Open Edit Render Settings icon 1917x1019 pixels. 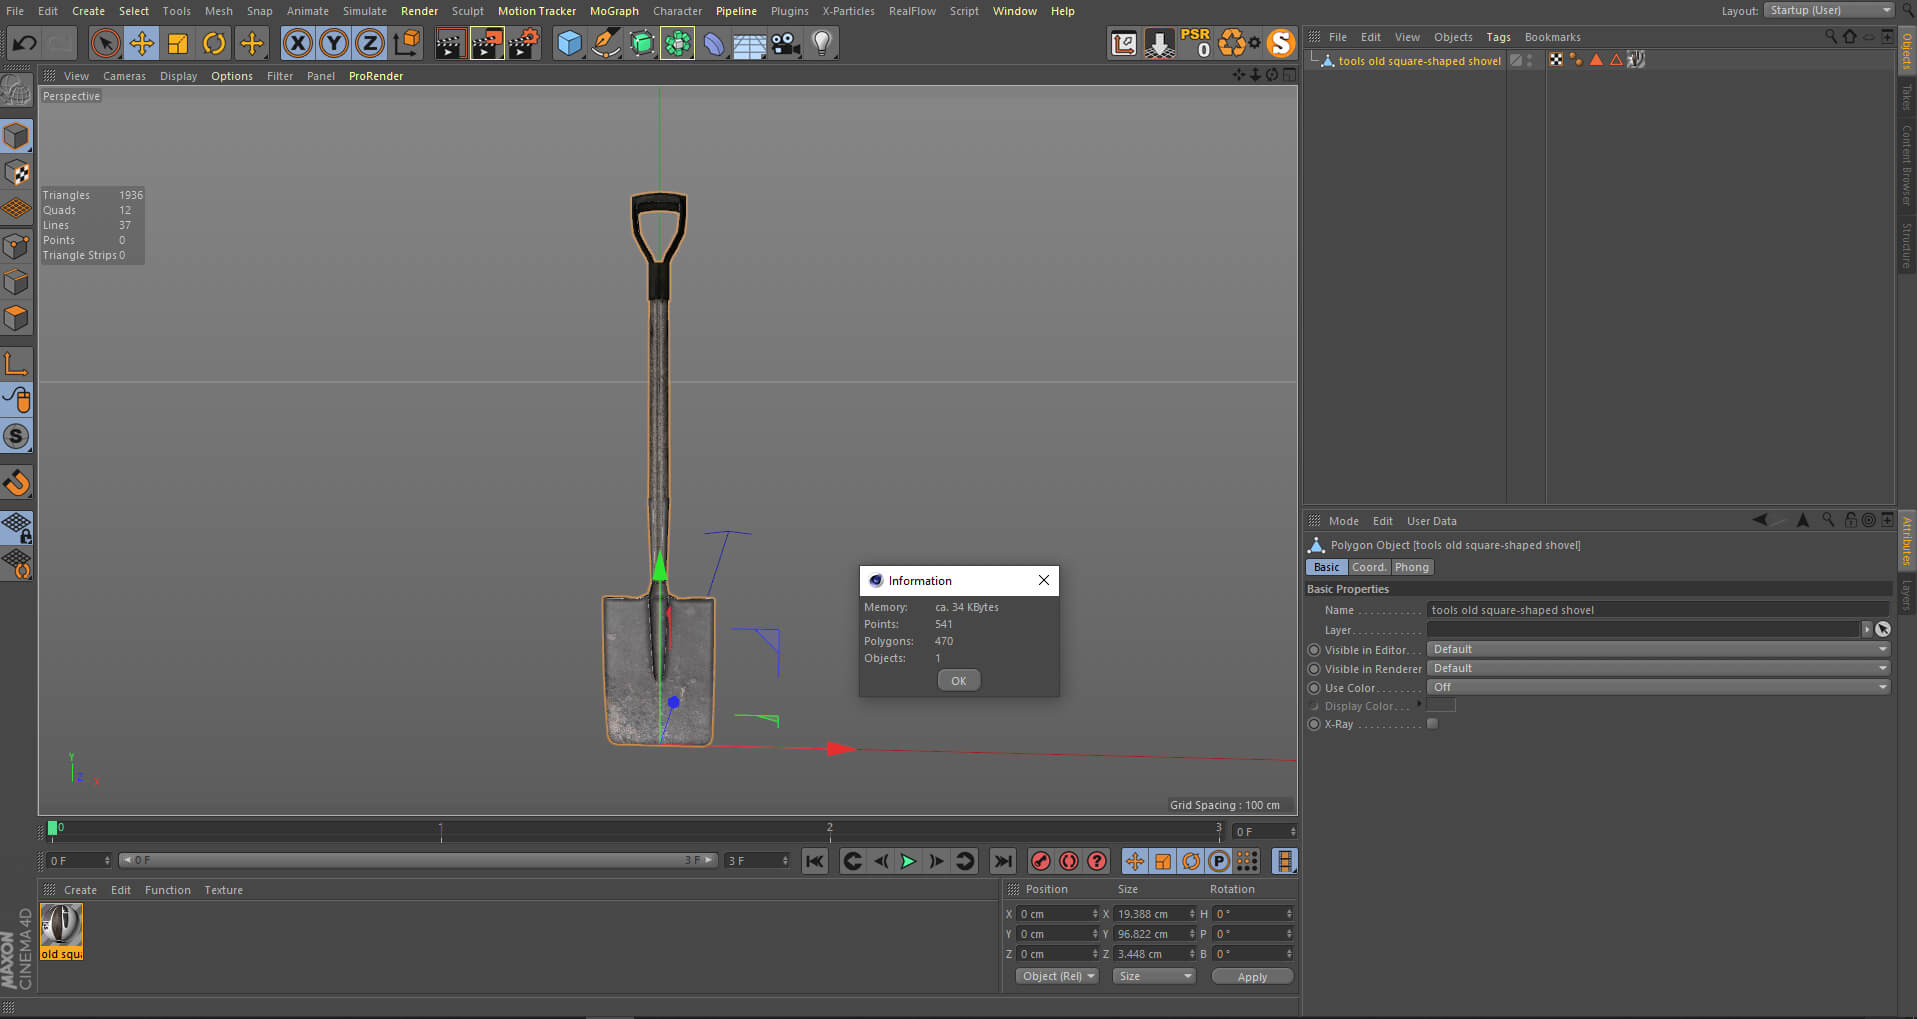[523, 43]
